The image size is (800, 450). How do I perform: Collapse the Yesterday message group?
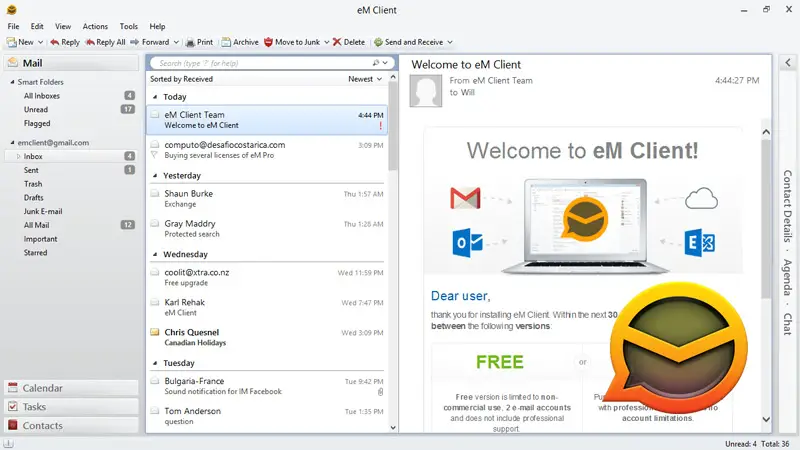pyautogui.click(x=155, y=176)
